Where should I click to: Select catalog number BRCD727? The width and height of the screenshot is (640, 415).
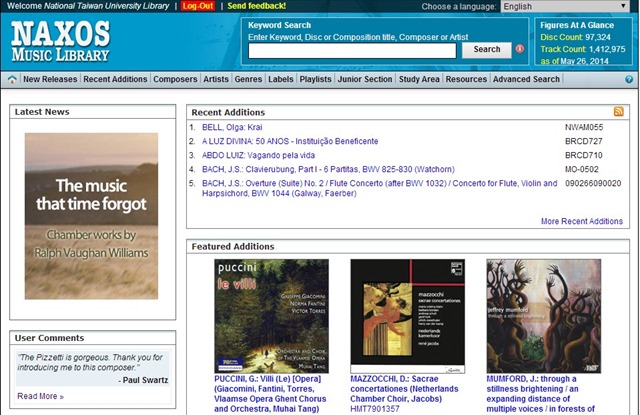pyautogui.click(x=584, y=141)
